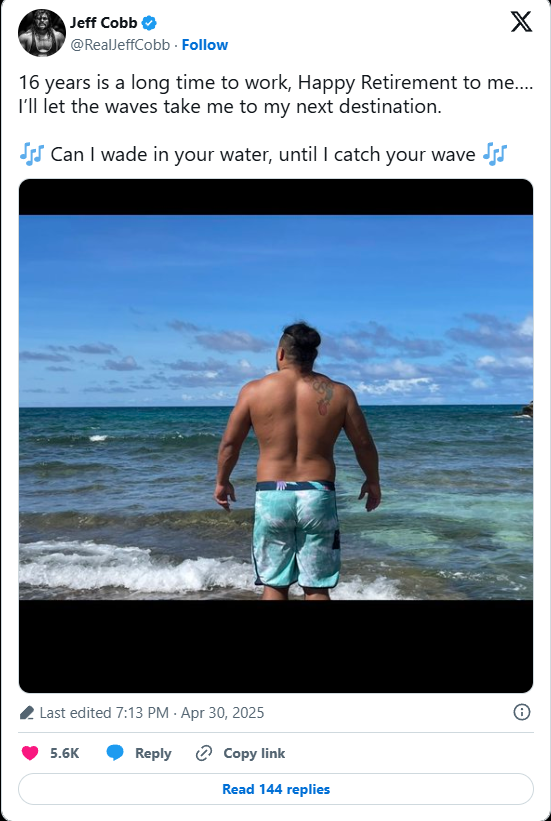551x821 pixels.
Task: Open the info circle icon
Action: pyautogui.click(x=522, y=712)
